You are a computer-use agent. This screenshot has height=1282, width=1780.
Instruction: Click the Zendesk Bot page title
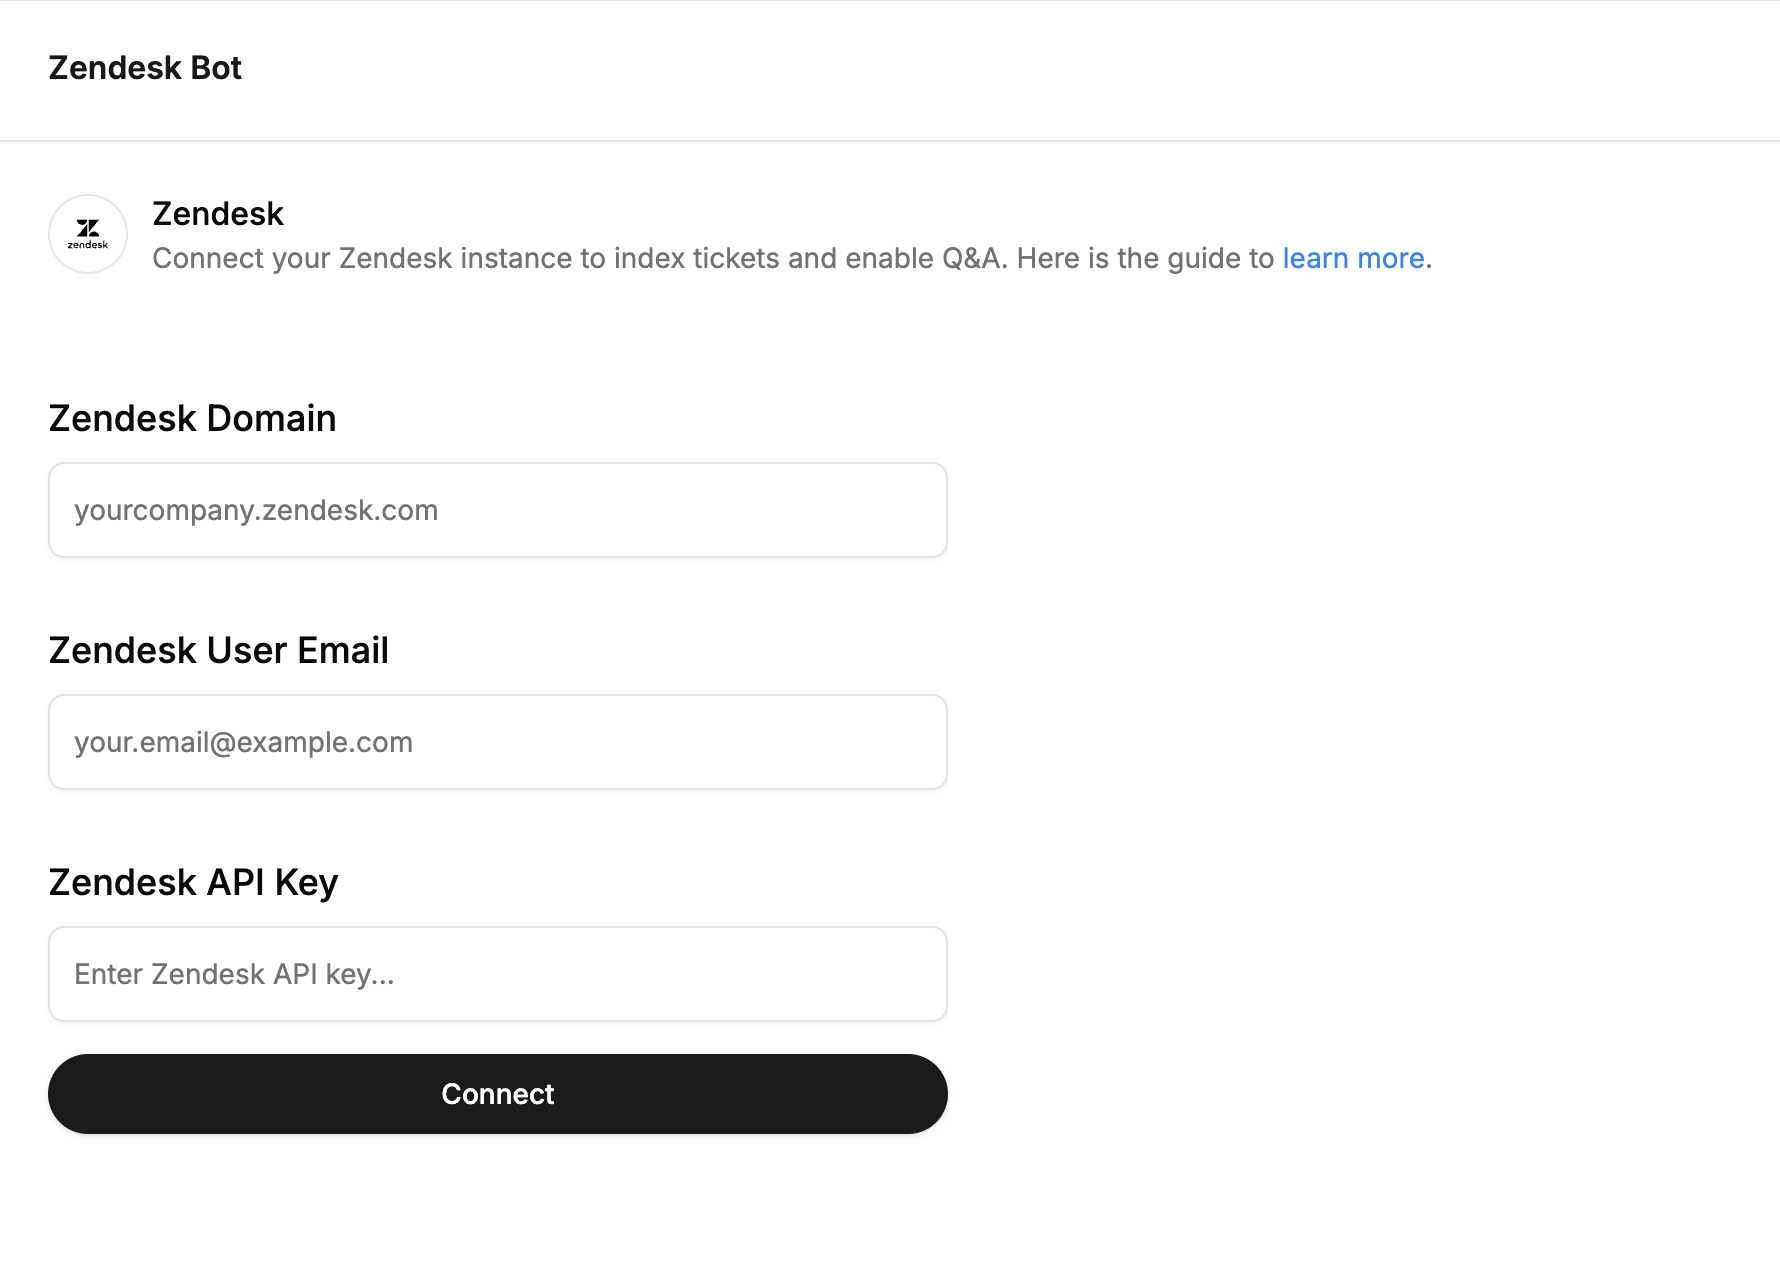pos(145,68)
